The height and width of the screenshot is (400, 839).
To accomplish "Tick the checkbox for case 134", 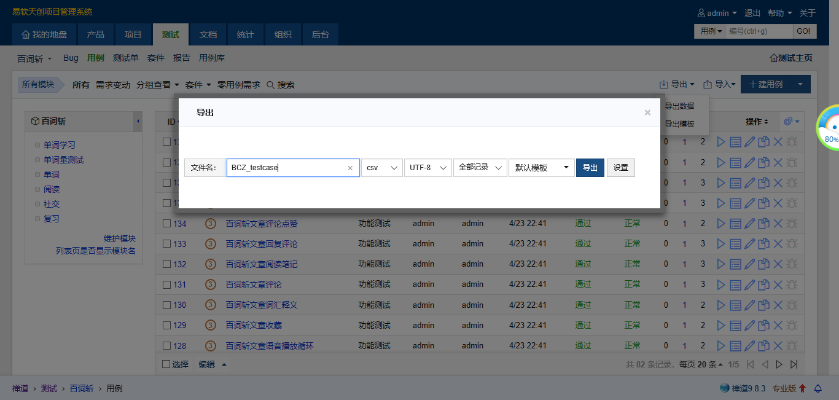I will tap(167, 223).
